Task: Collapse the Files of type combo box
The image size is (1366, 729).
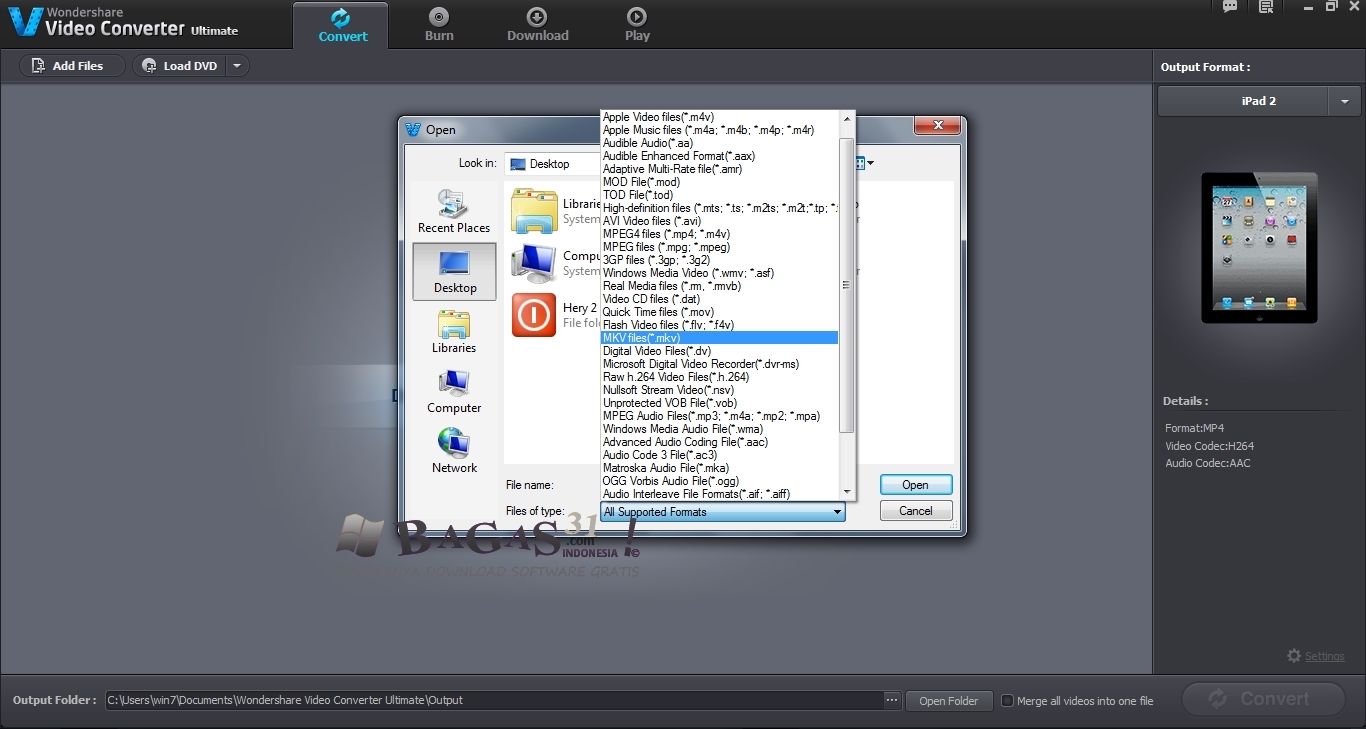Action: pyautogui.click(x=723, y=512)
